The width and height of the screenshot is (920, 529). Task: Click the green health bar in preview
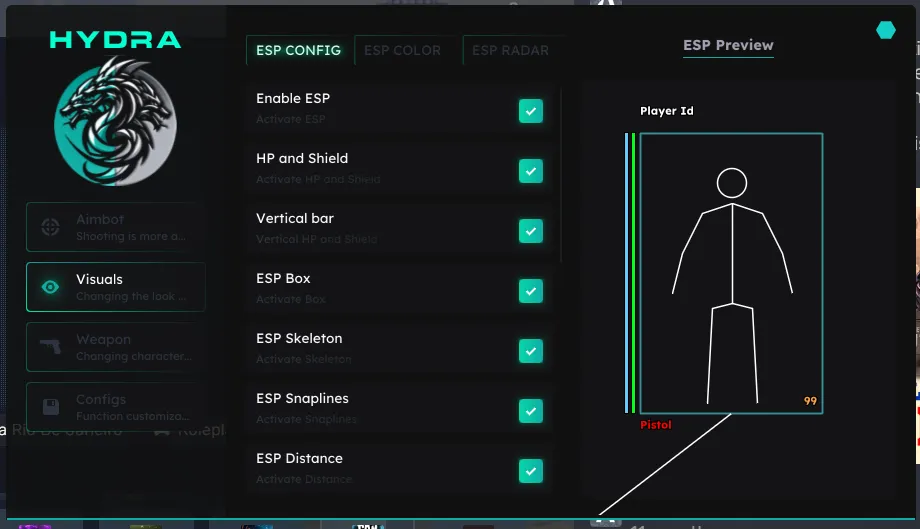[634, 273]
